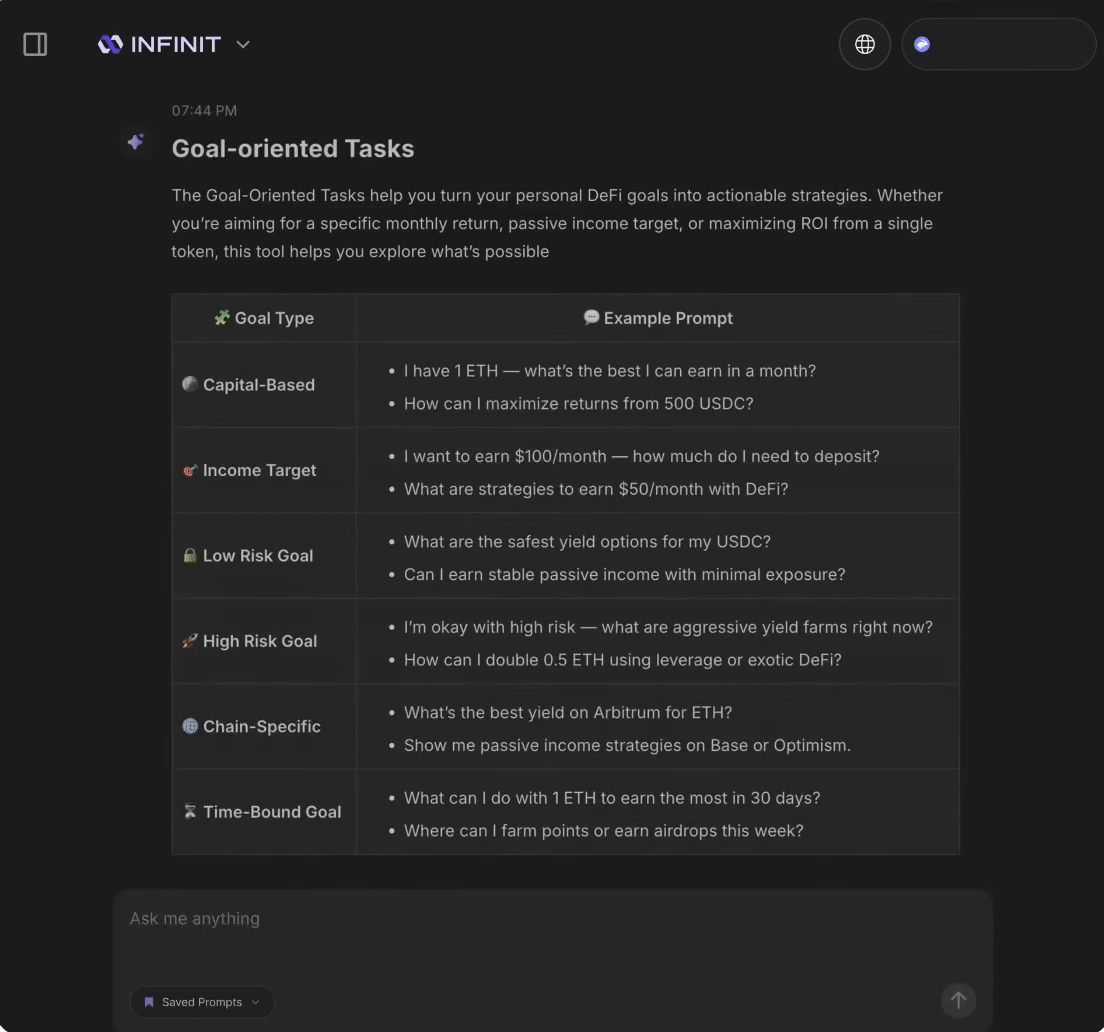Open the Saved Prompts dropdown
This screenshot has height=1032, width=1104.
[x=202, y=1002]
